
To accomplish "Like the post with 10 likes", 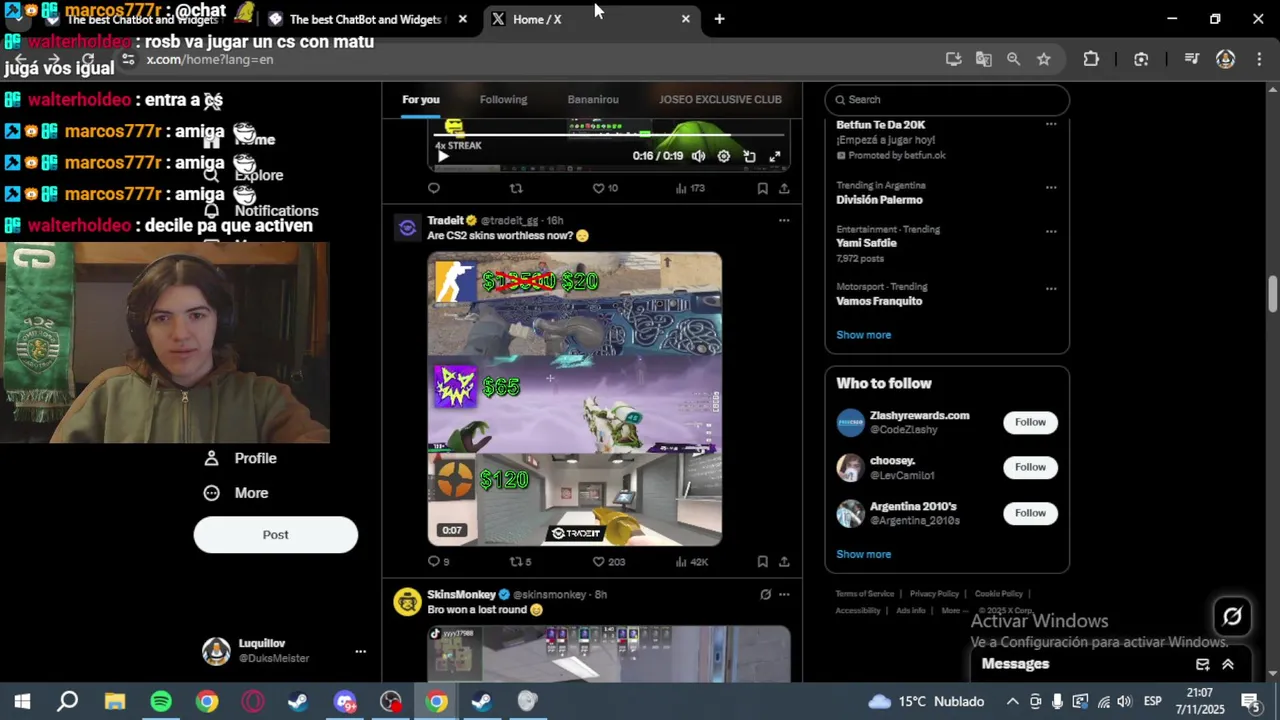I will [605, 188].
